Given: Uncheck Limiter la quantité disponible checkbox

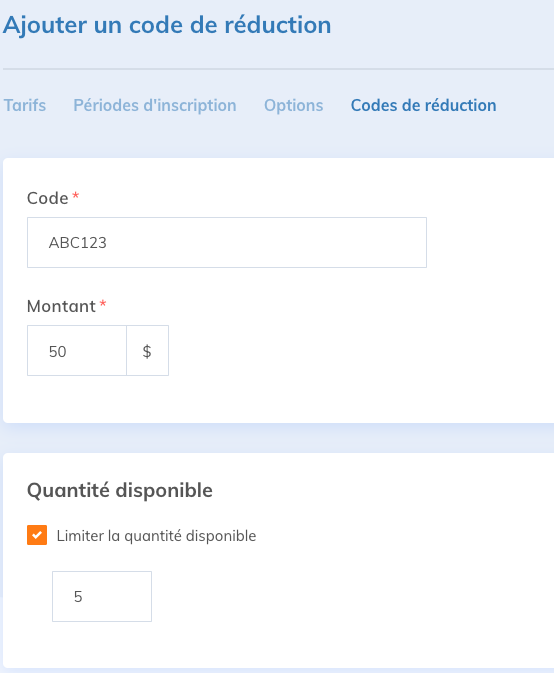Looking at the screenshot, I should click(37, 535).
